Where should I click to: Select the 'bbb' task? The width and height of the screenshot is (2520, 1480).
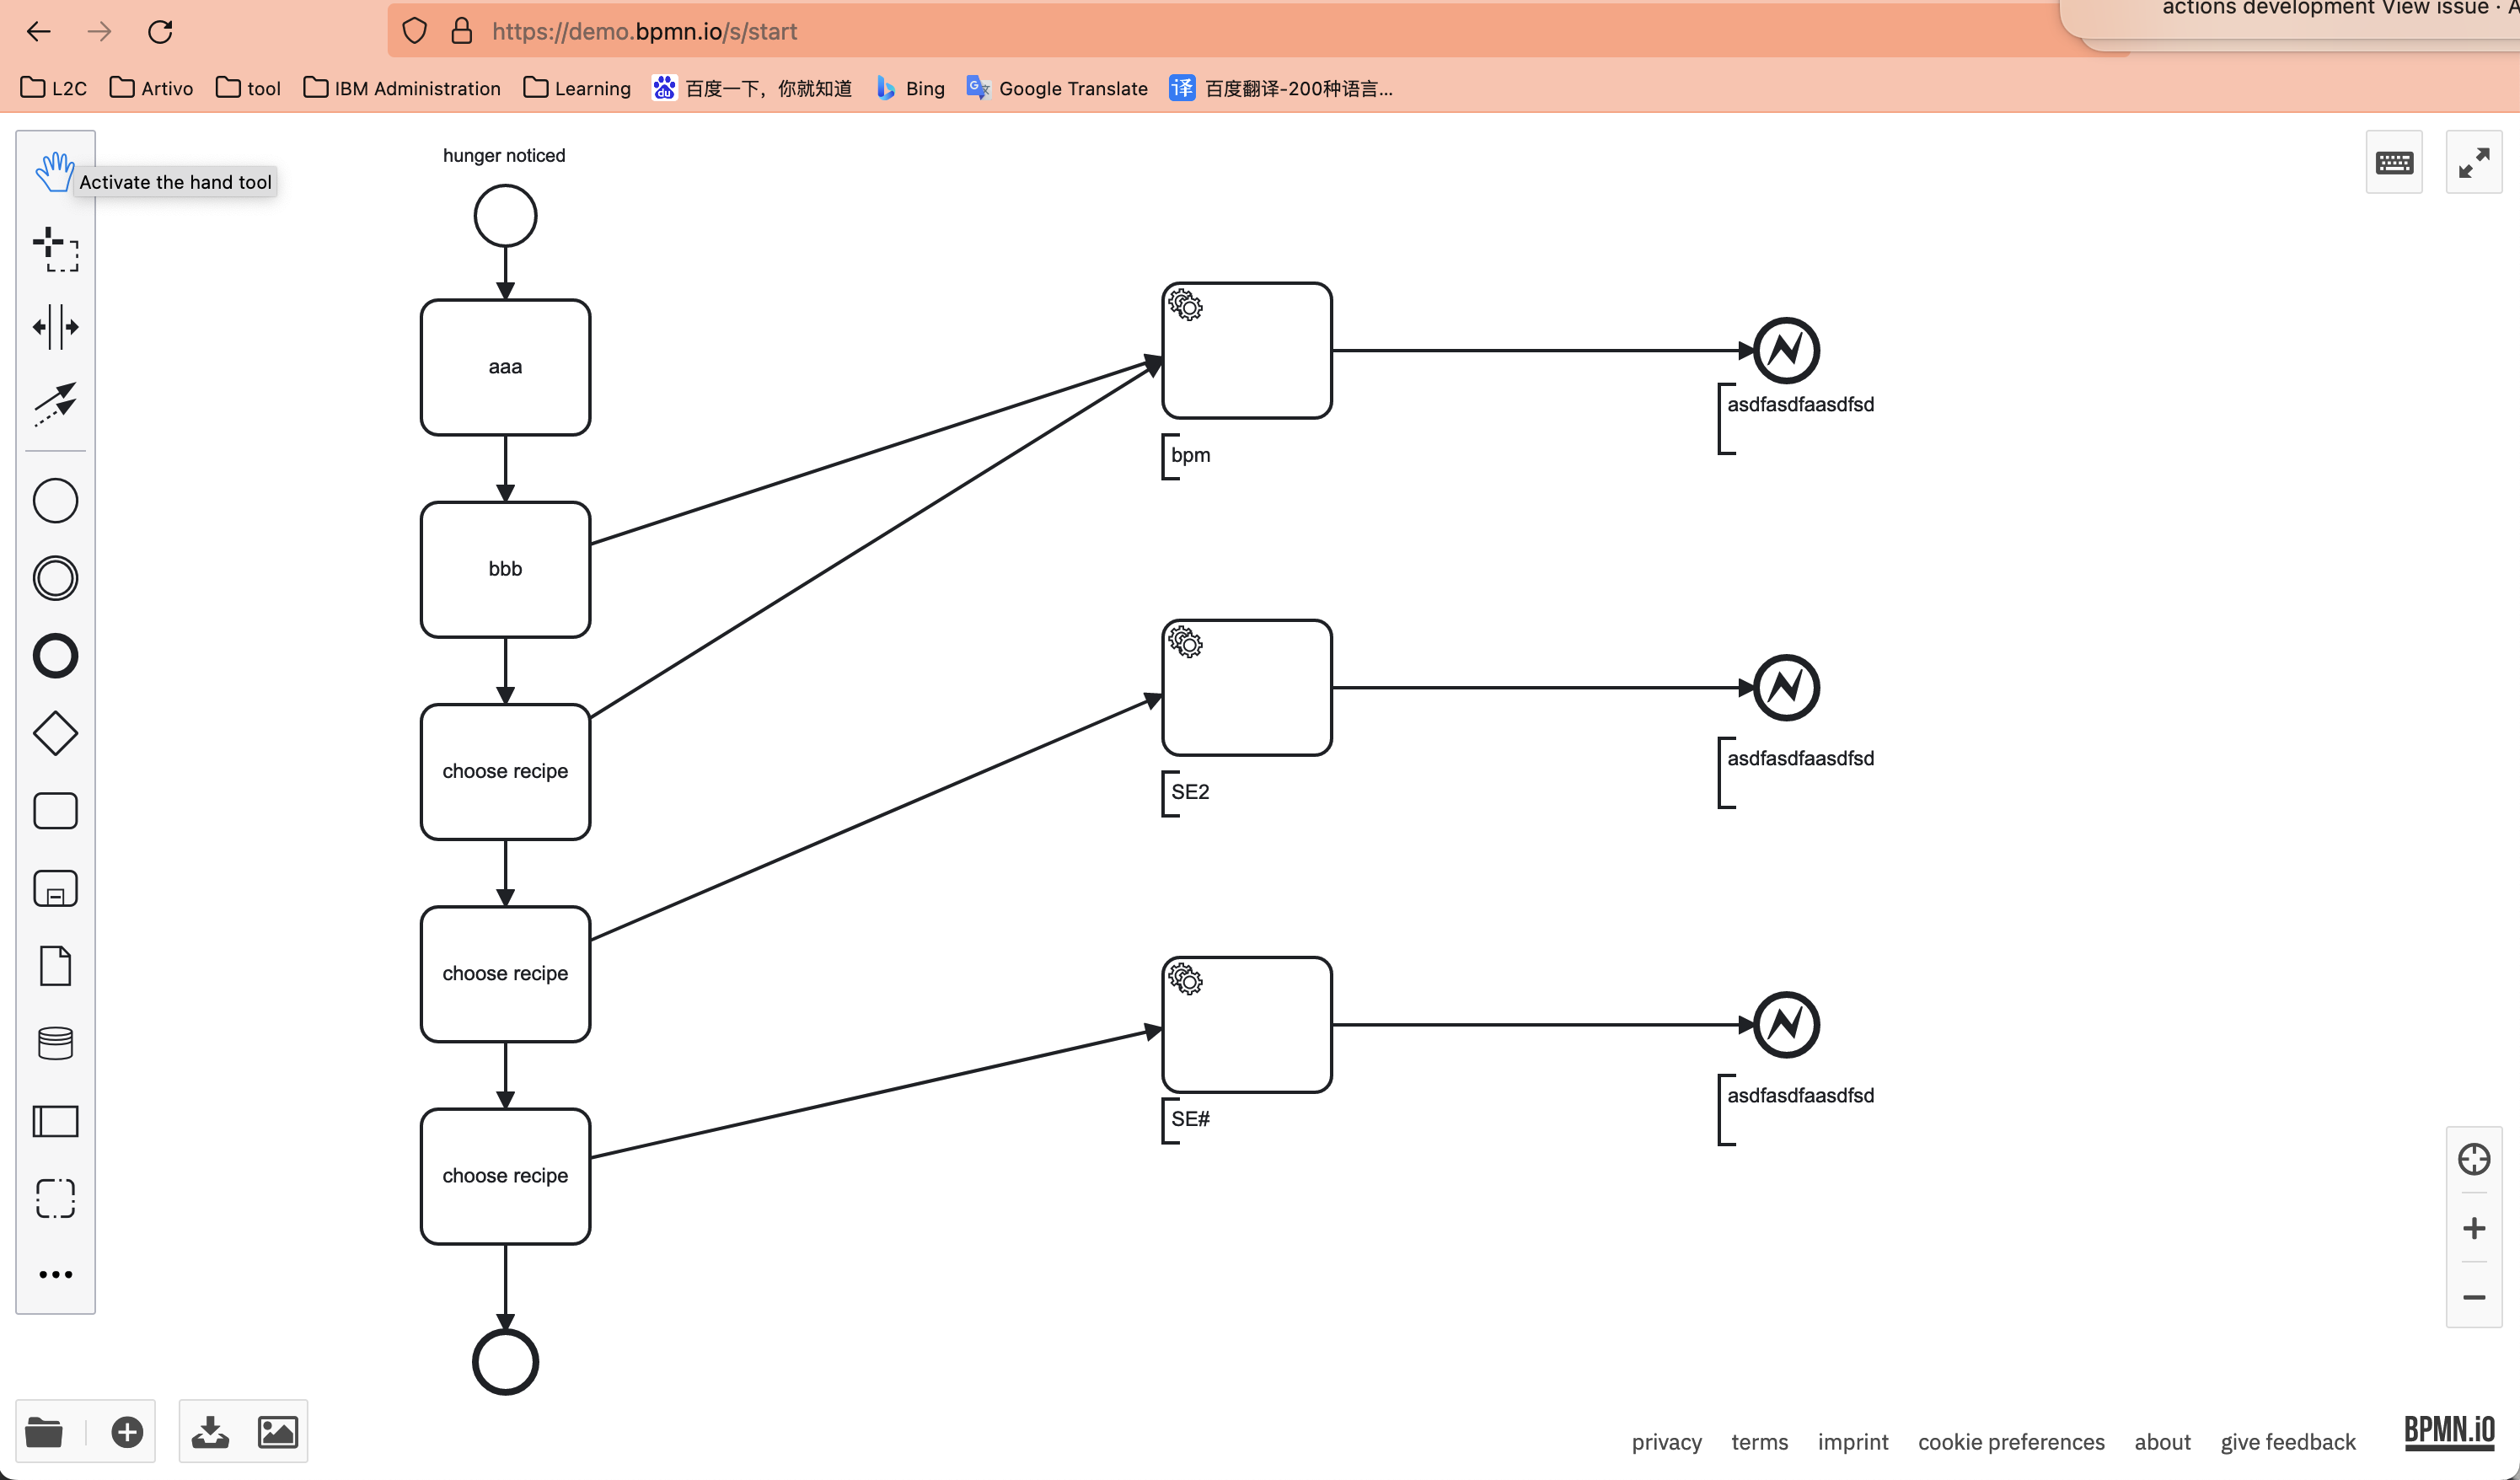click(x=505, y=569)
